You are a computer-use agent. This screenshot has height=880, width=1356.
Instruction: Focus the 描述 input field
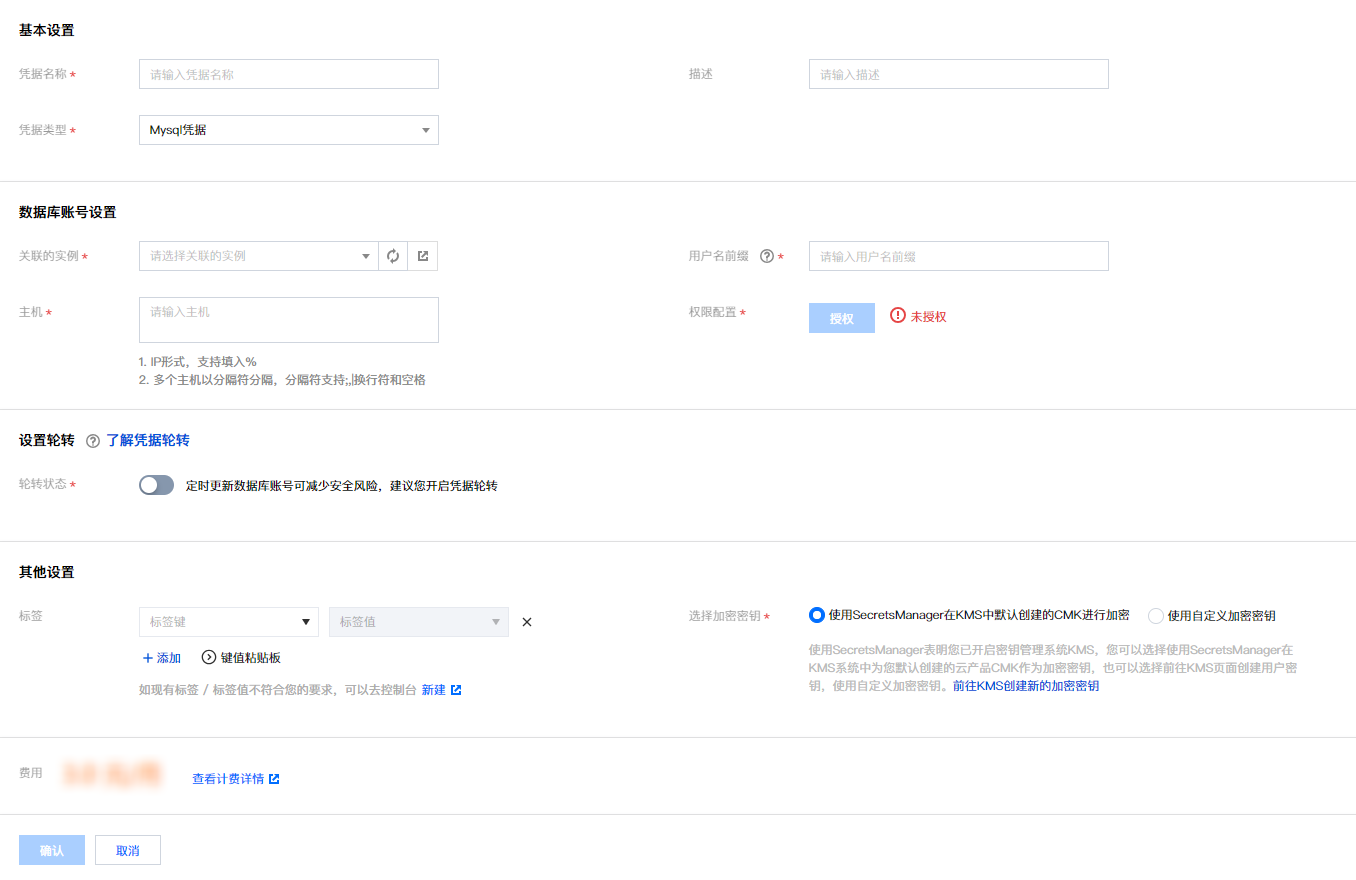(959, 74)
